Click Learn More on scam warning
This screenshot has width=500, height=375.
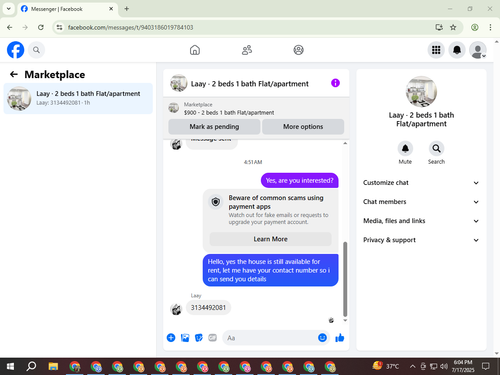coord(270,239)
